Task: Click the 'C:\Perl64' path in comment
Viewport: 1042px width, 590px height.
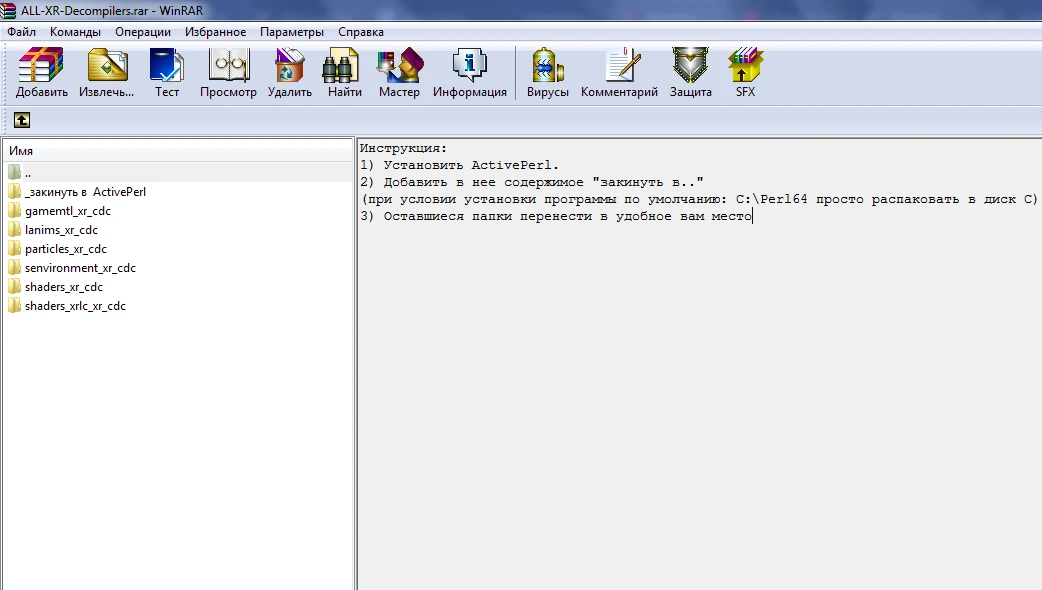Action: click(772, 199)
